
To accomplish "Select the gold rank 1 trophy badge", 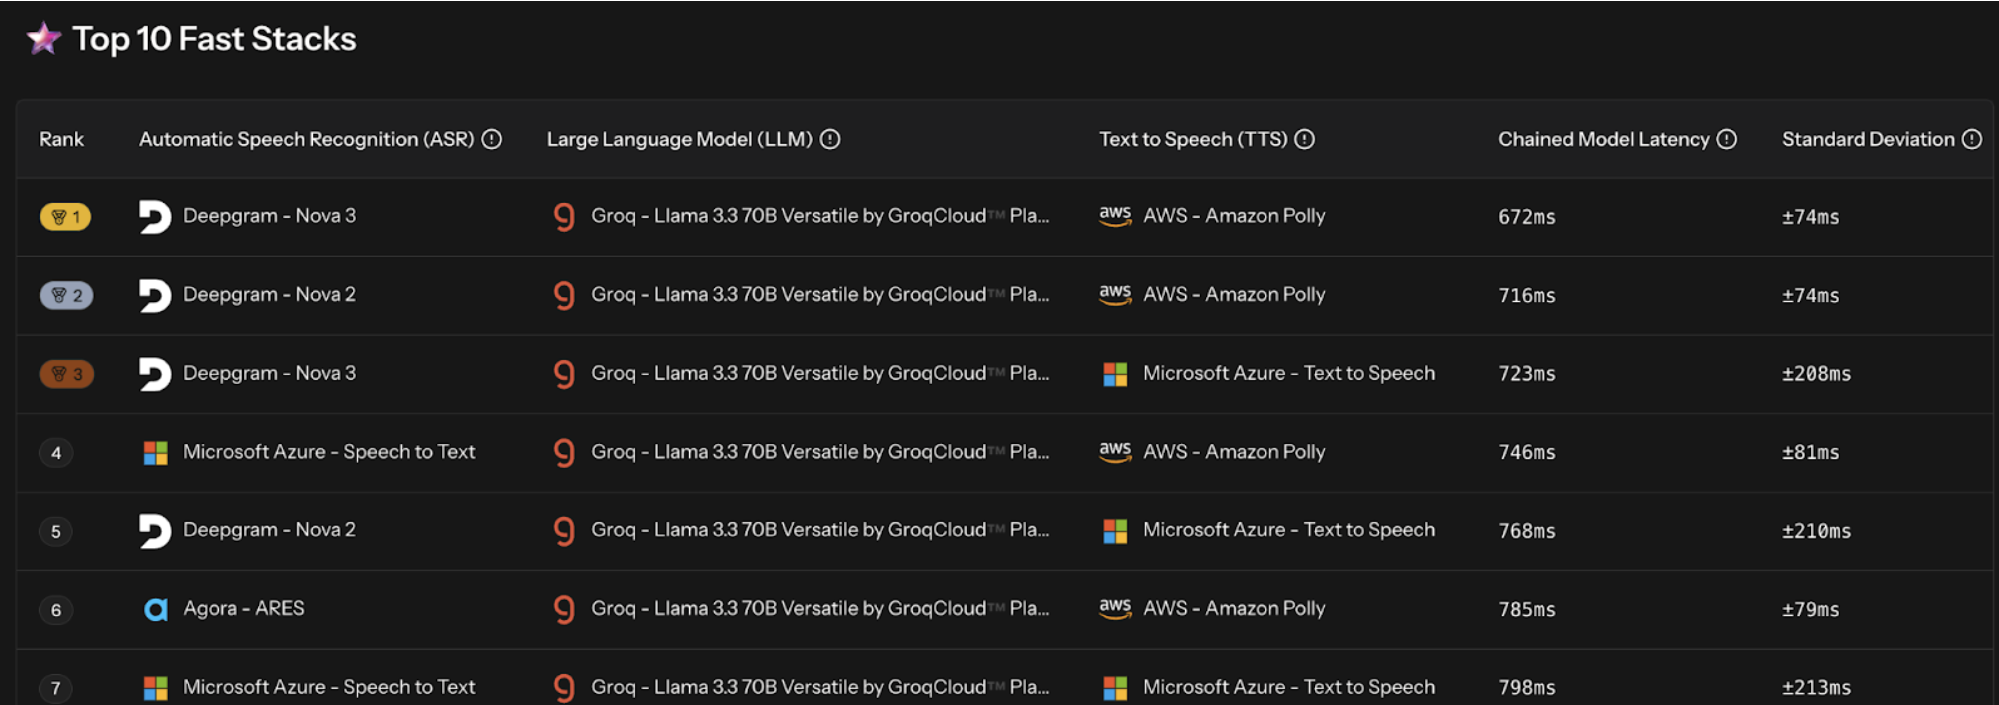I will pyautogui.click(x=65, y=217).
